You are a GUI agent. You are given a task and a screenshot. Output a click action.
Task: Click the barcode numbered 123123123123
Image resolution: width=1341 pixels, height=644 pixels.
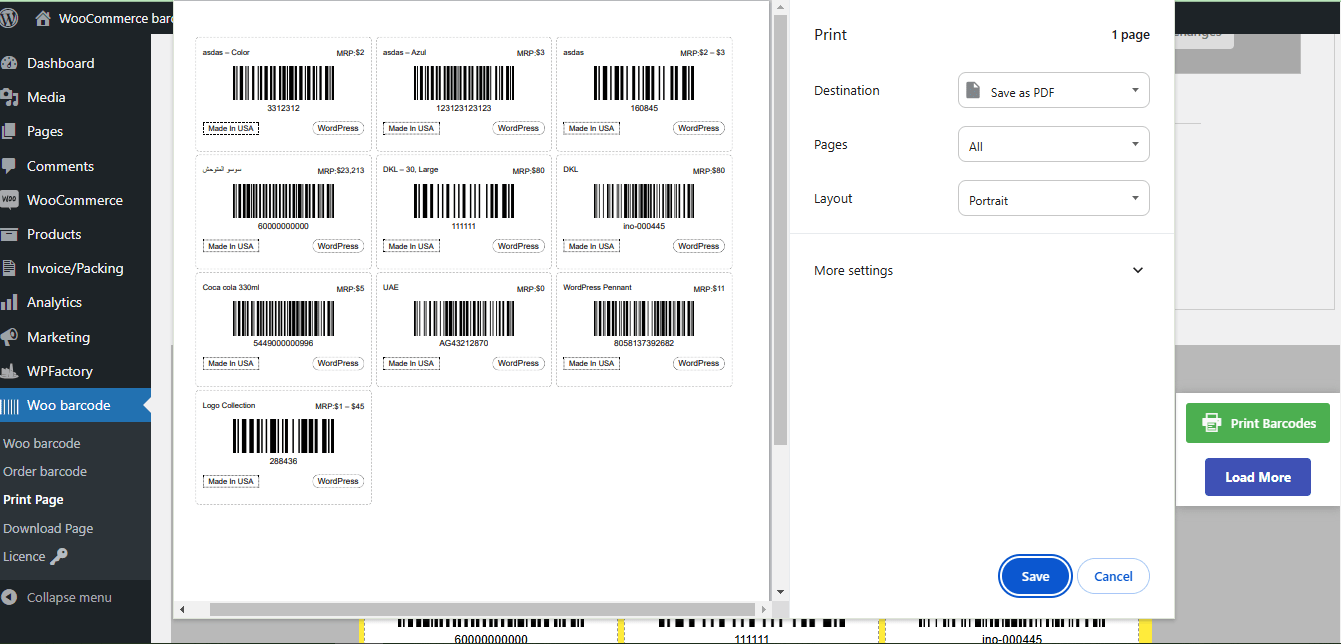tap(464, 84)
